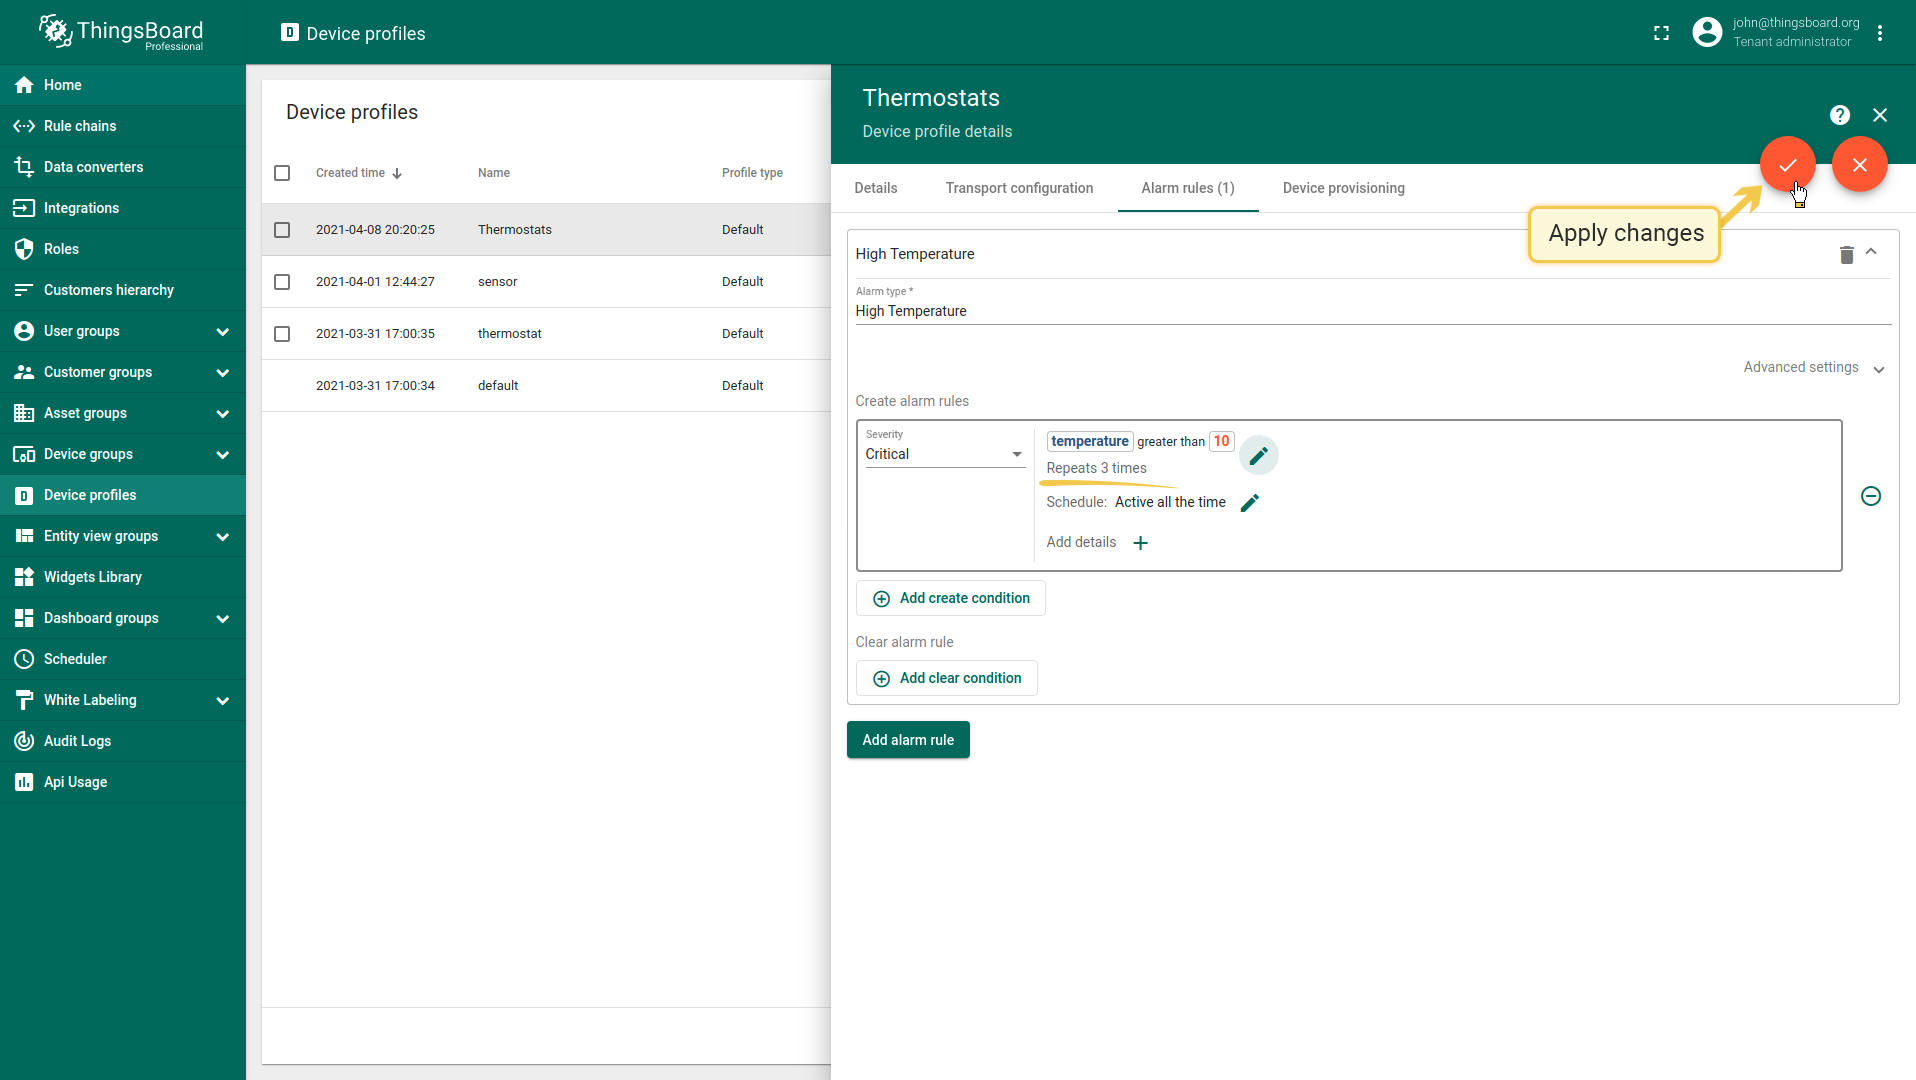
Task: Click Add clear condition button
Action: [946, 678]
